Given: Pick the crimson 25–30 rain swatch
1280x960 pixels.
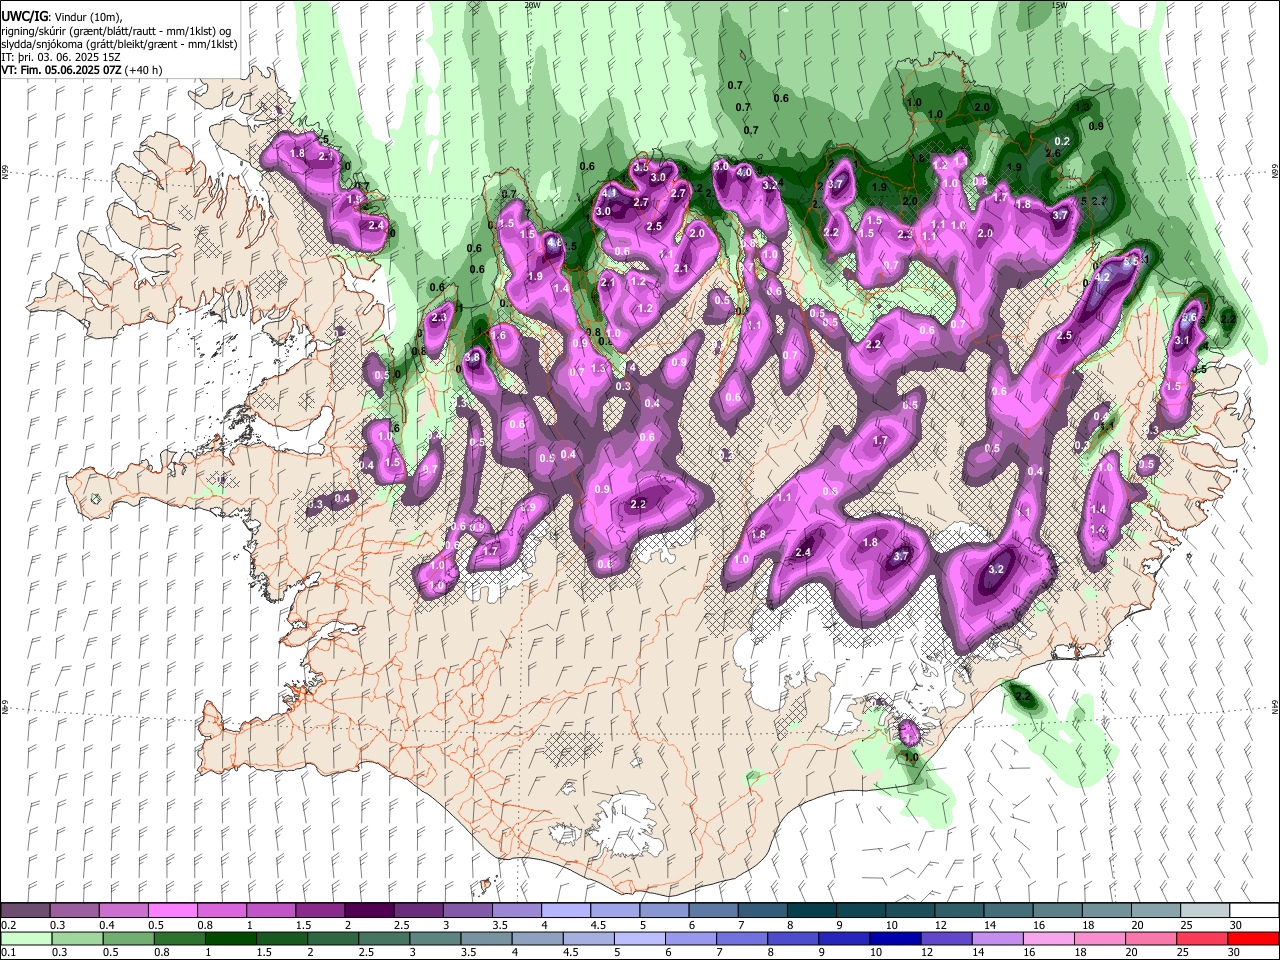Looking at the screenshot, I should click(1202, 938).
